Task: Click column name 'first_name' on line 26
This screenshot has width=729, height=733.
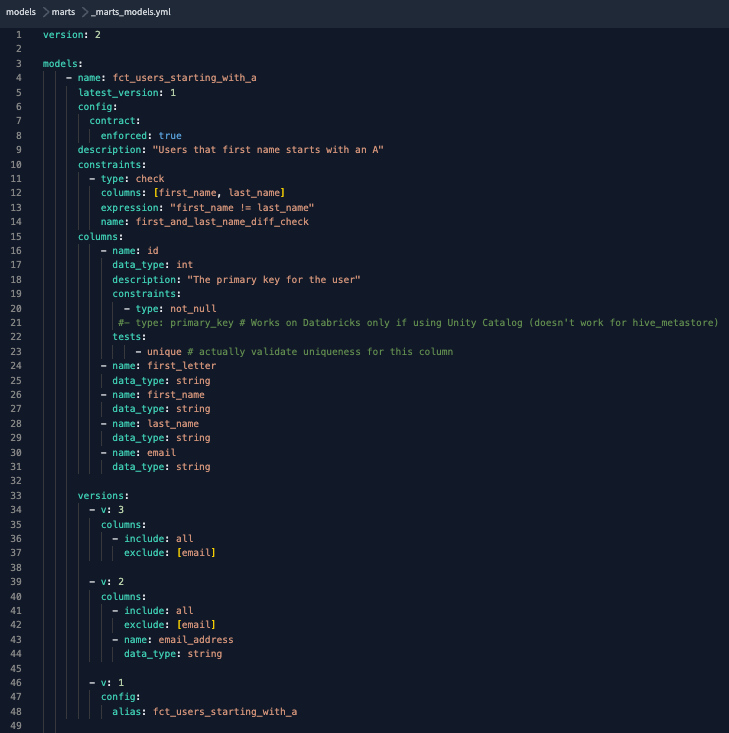Action: point(176,395)
